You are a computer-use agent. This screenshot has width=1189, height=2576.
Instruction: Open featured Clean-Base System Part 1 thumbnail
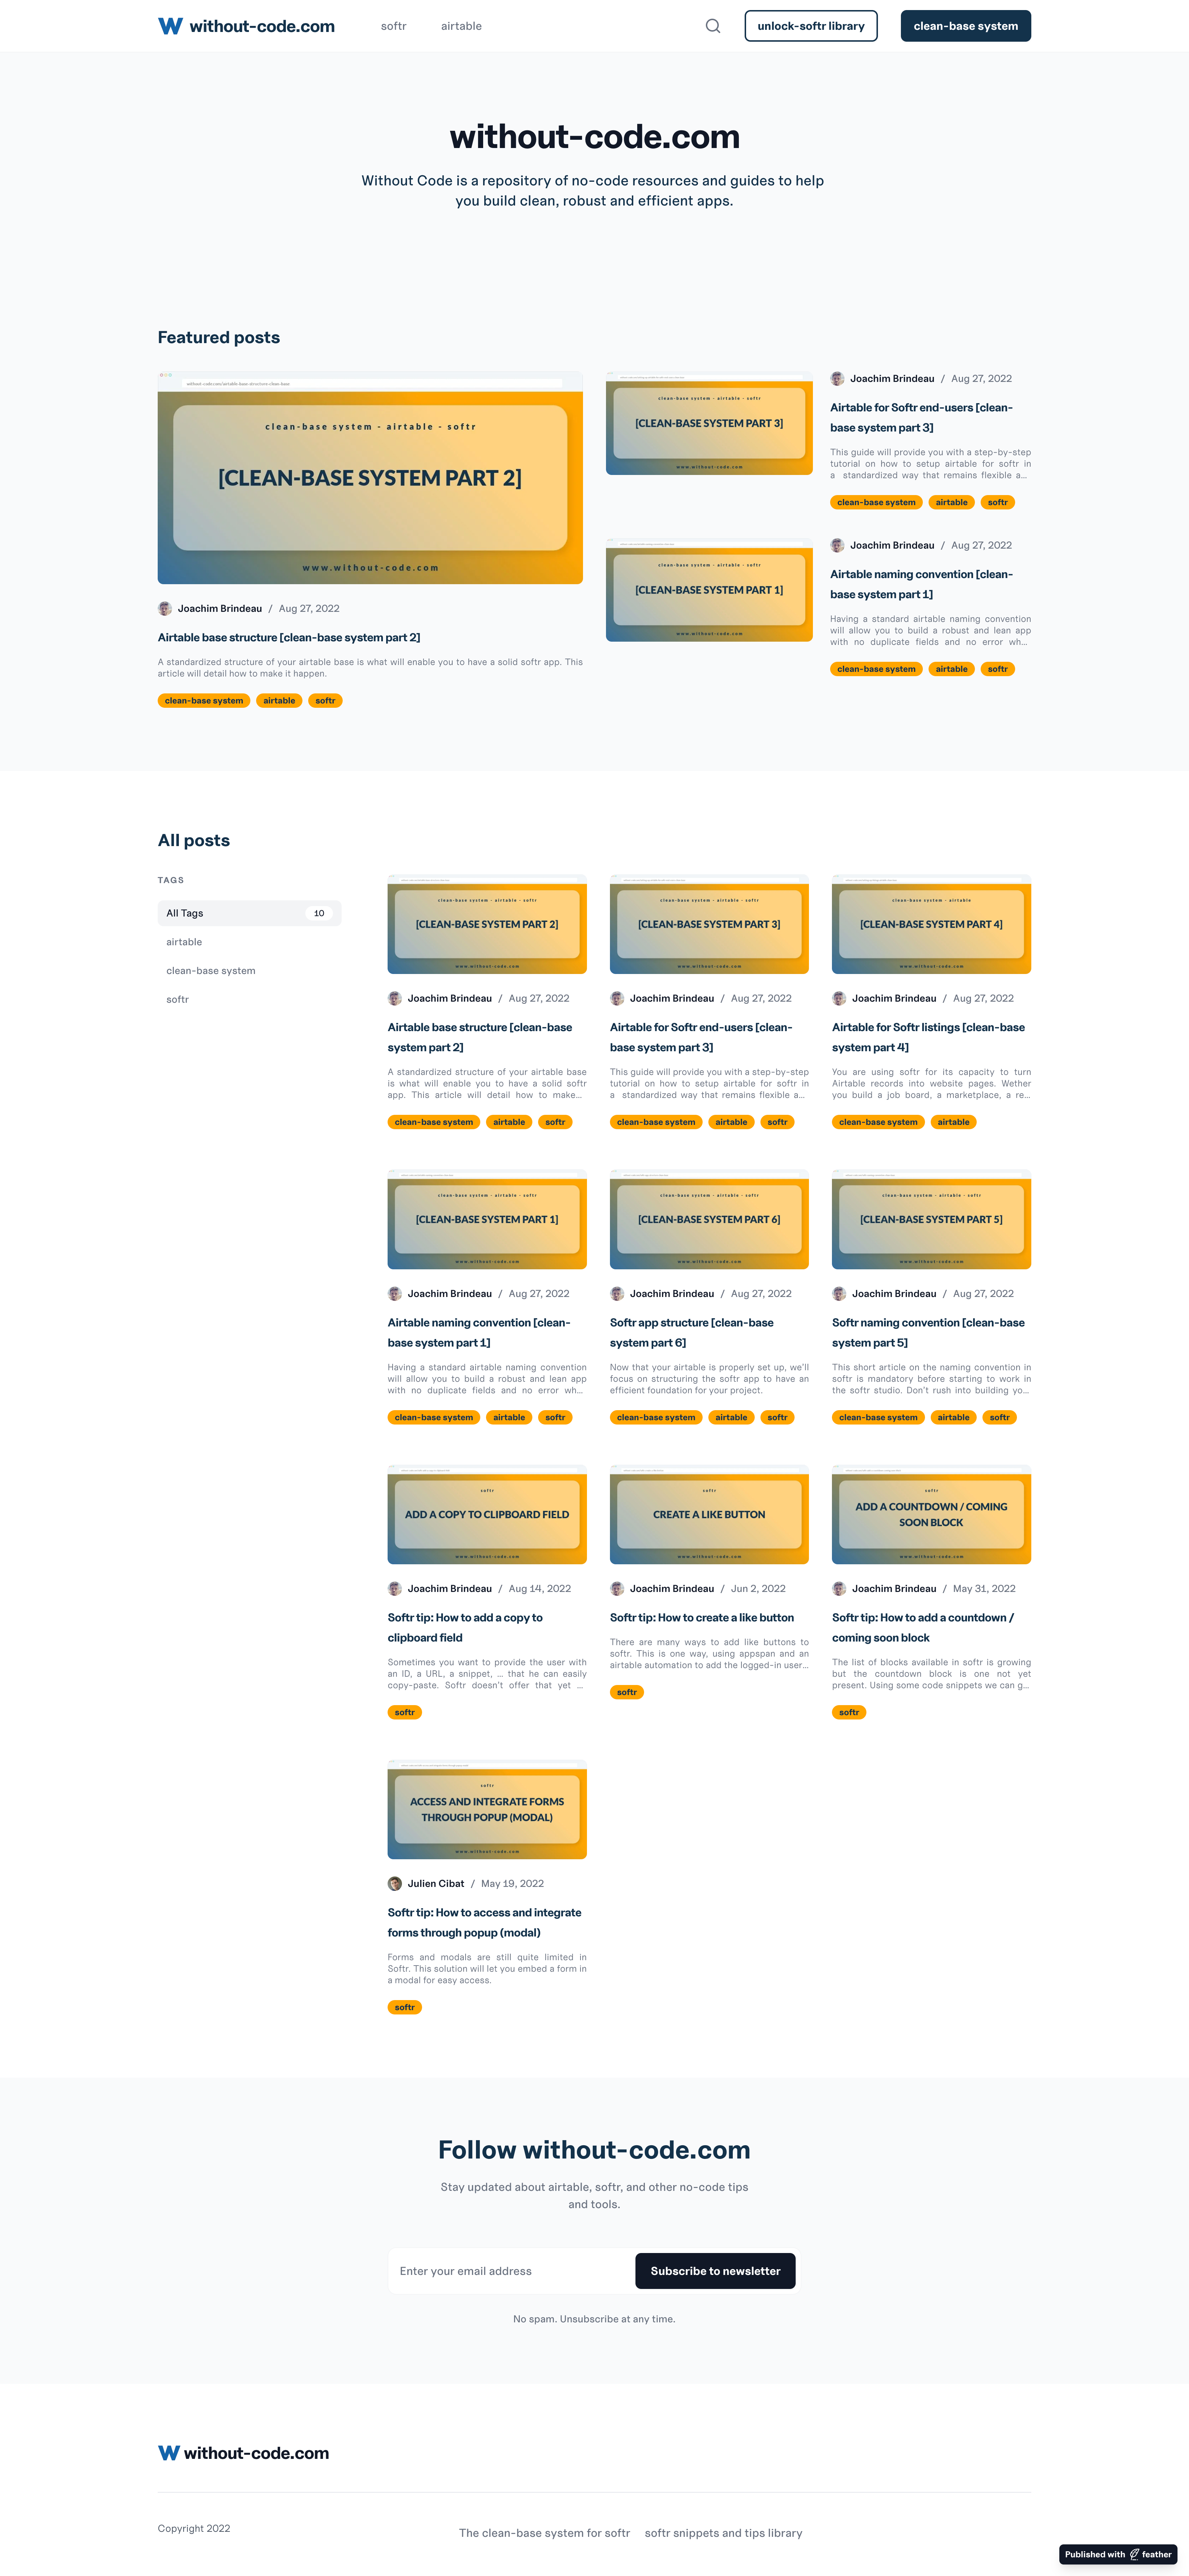point(709,590)
